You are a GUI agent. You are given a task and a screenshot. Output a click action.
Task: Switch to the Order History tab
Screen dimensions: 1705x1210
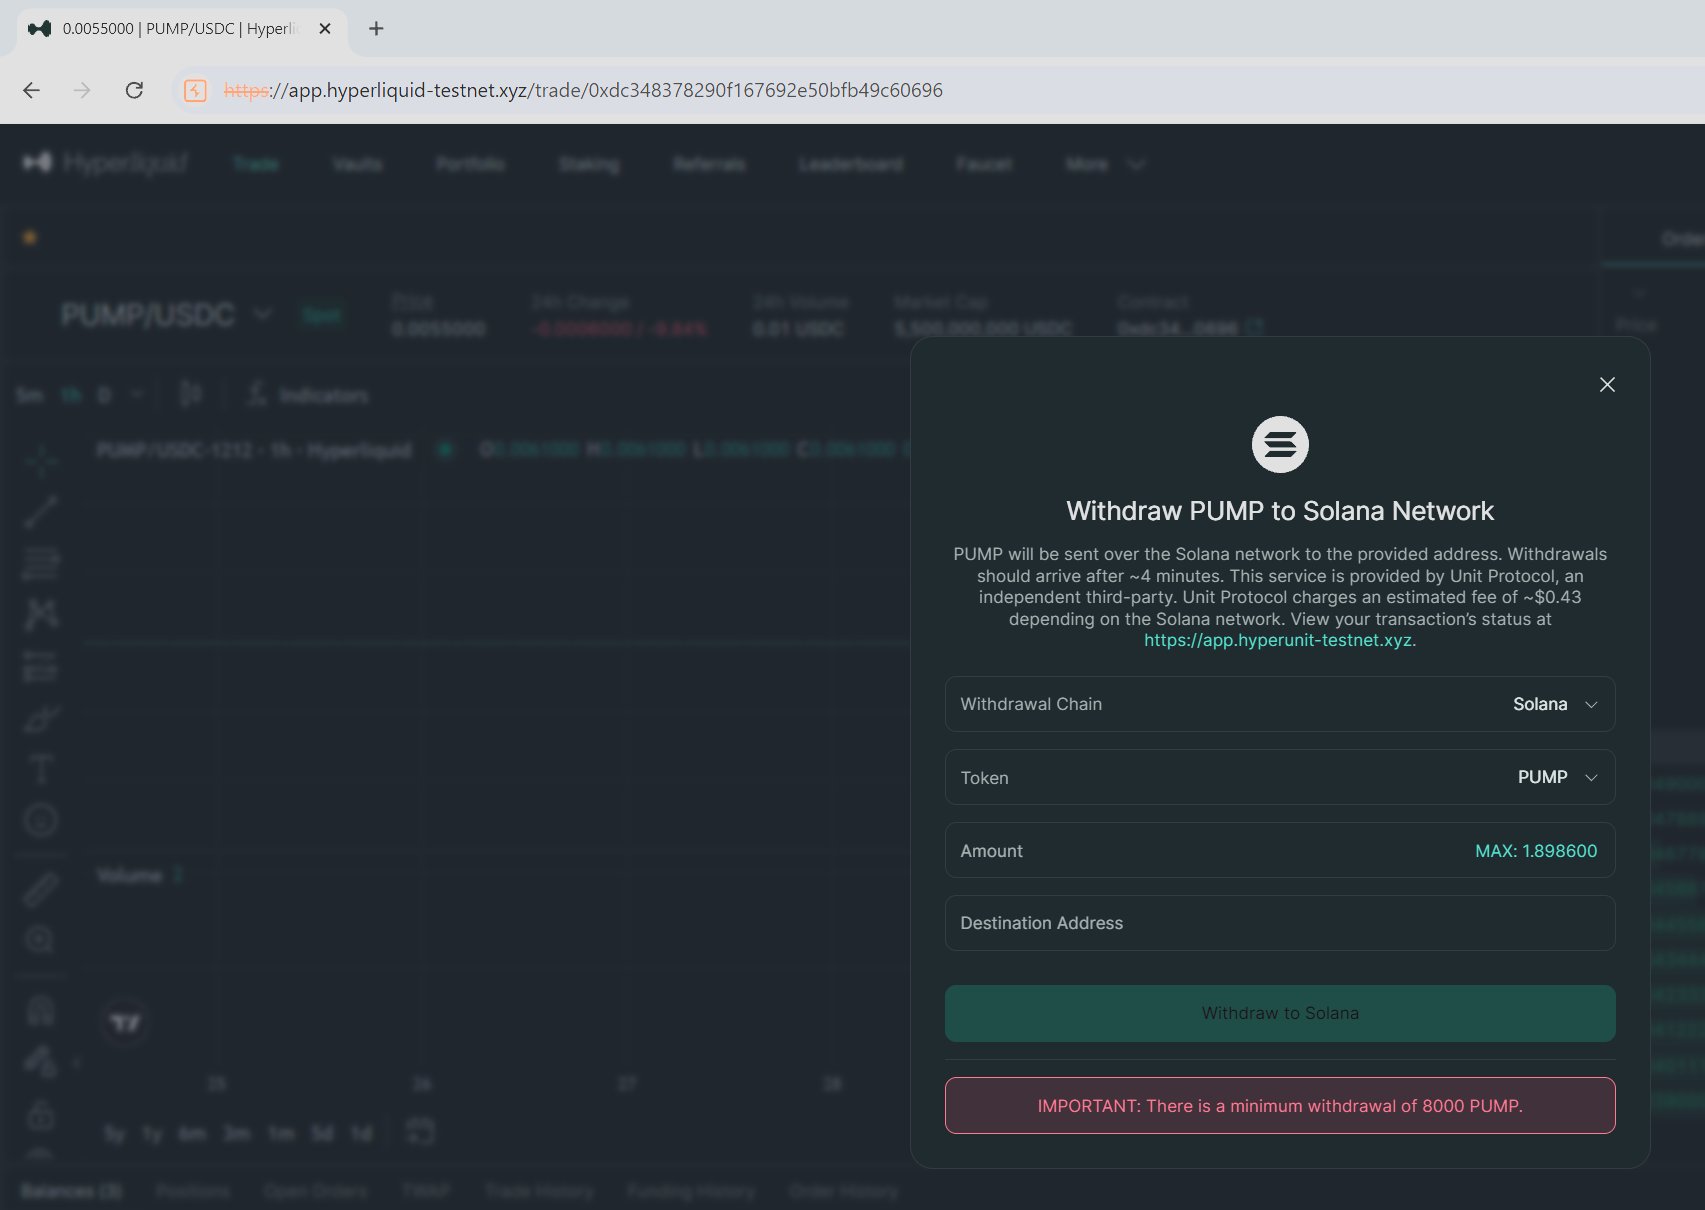843,1191
